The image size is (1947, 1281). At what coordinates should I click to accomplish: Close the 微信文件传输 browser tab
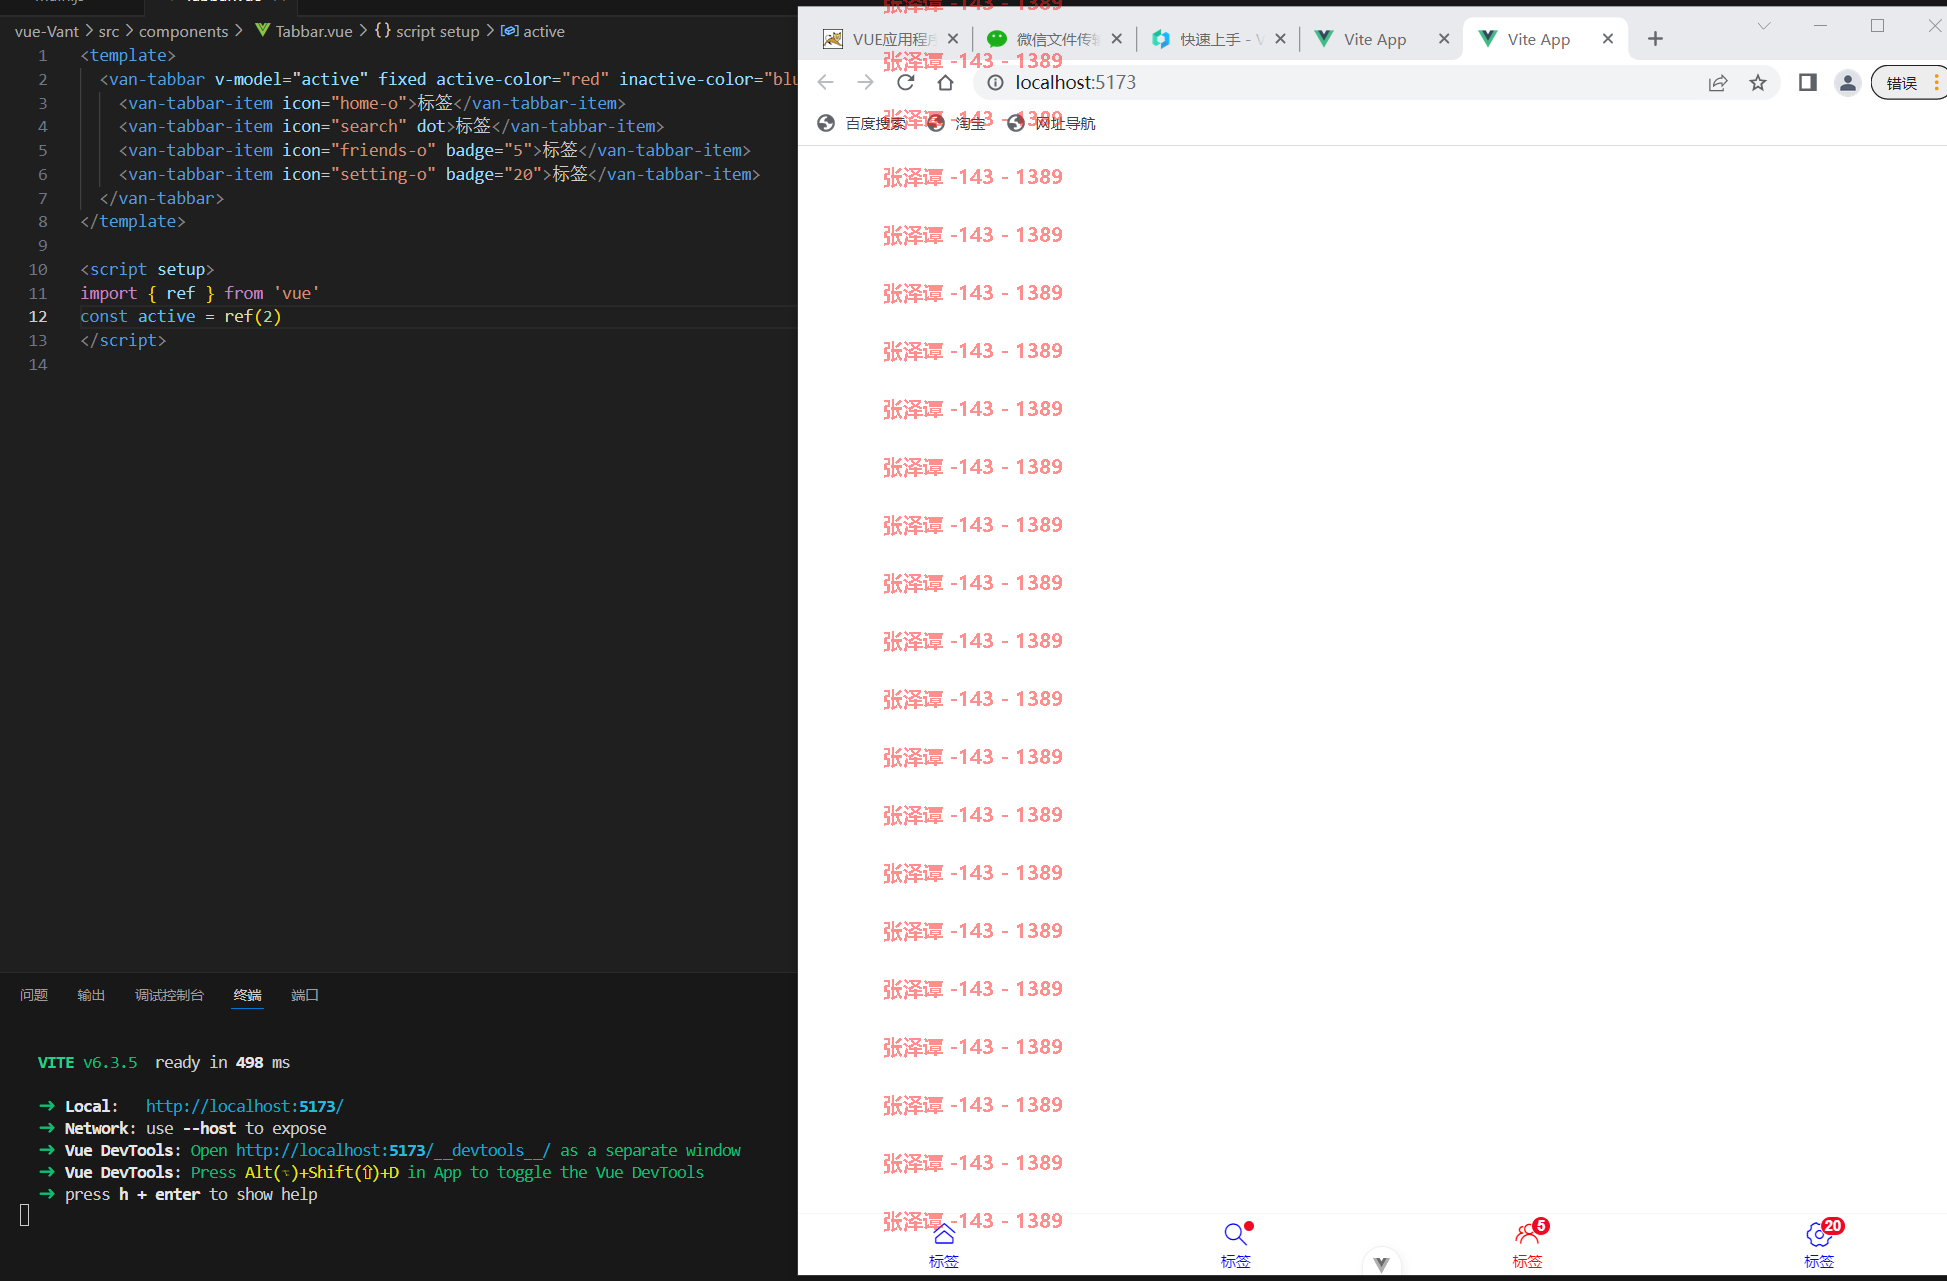[1117, 39]
